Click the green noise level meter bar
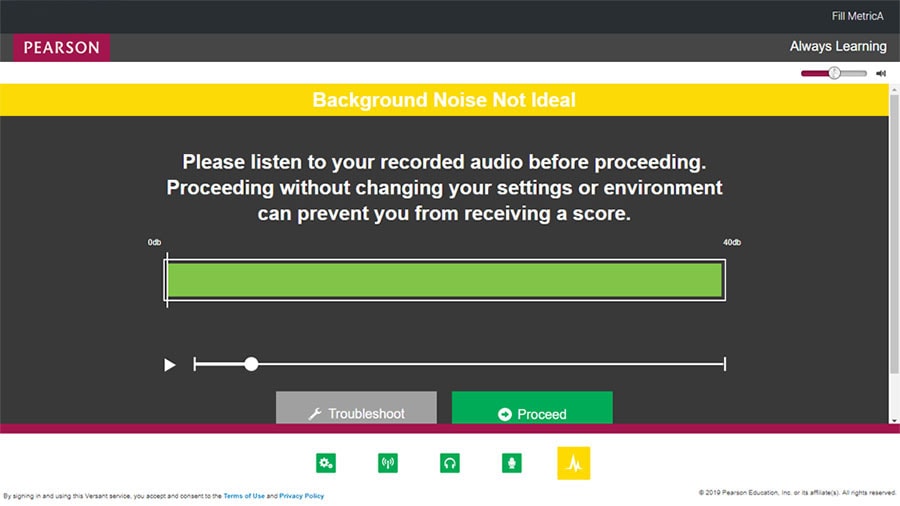 [444, 280]
